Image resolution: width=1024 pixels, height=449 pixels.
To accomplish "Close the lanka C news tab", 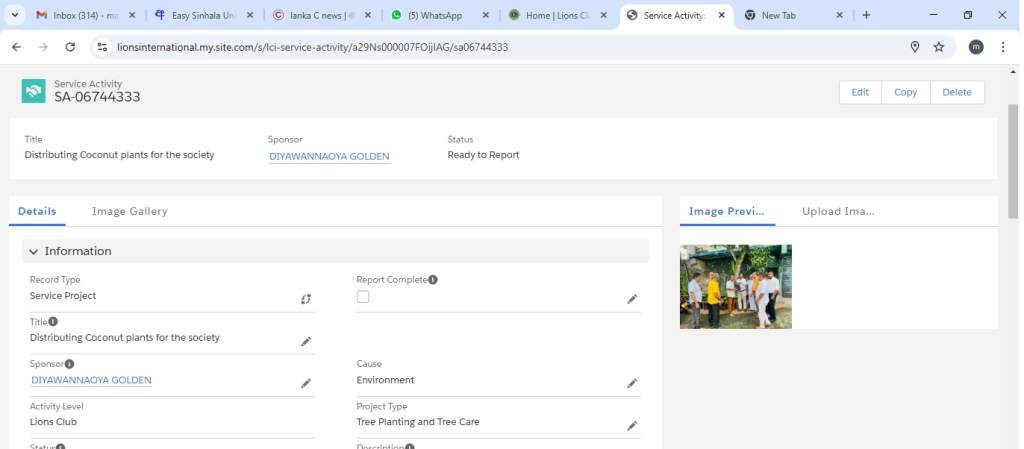I will point(368,15).
